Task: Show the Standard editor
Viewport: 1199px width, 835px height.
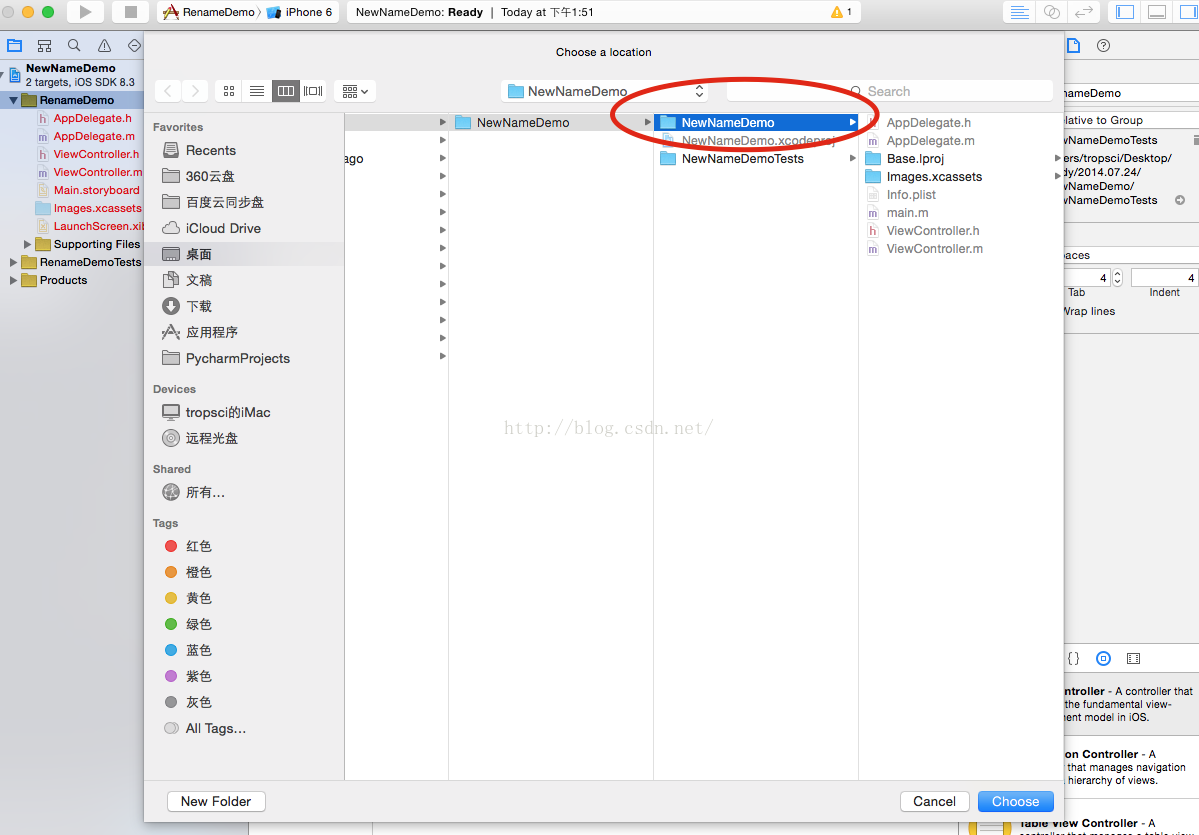Action: coord(1019,12)
